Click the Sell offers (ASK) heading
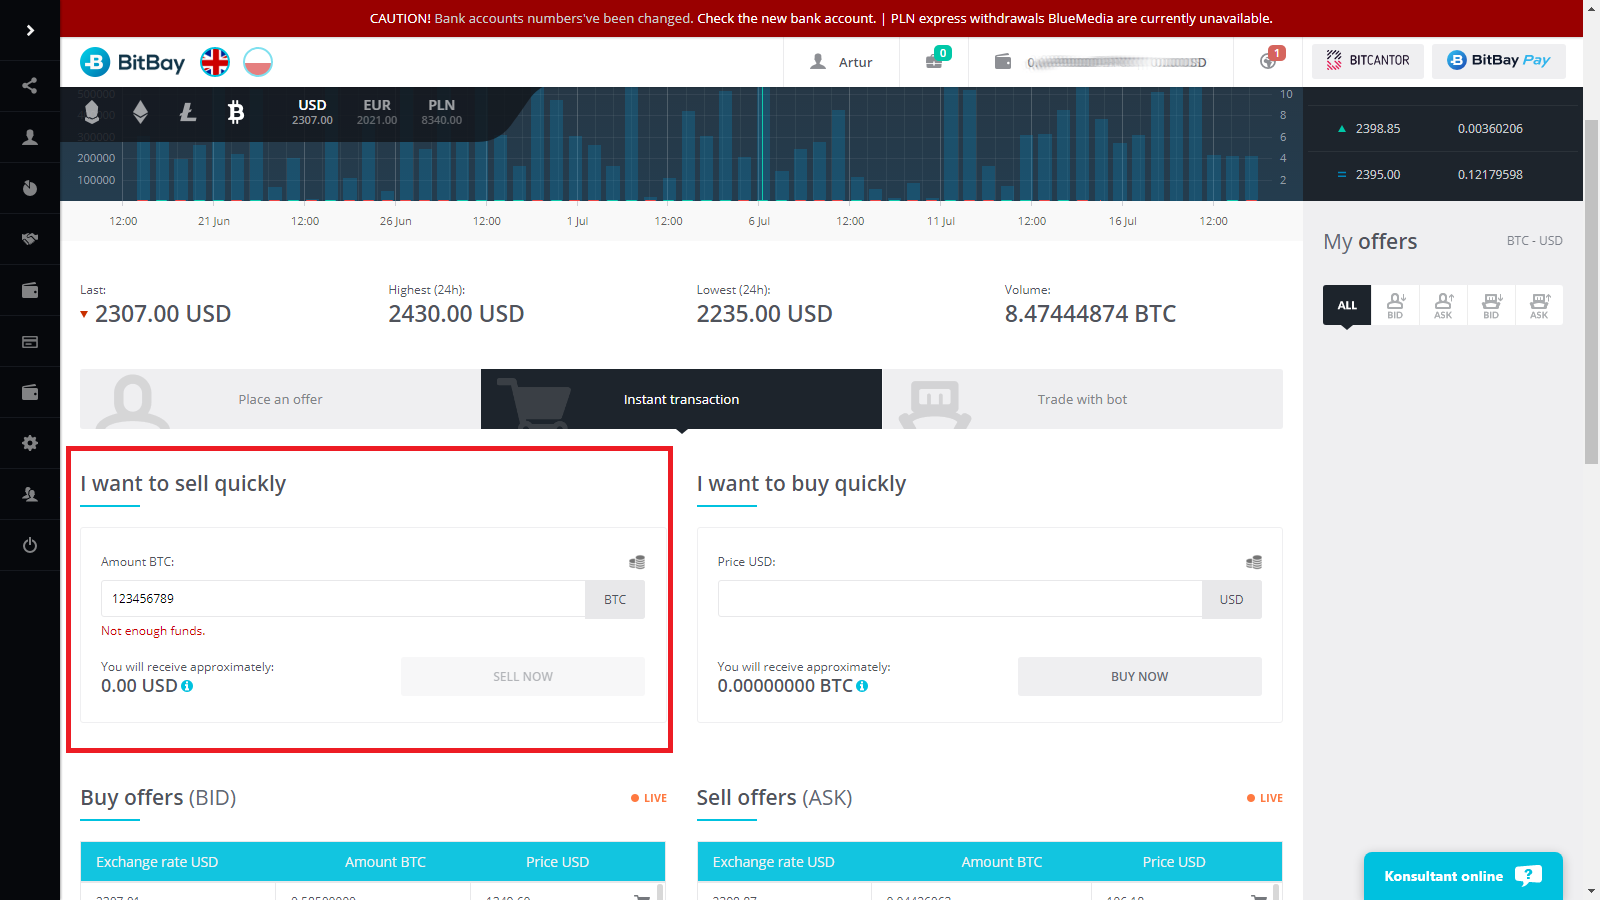The width and height of the screenshot is (1600, 900). tap(774, 798)
